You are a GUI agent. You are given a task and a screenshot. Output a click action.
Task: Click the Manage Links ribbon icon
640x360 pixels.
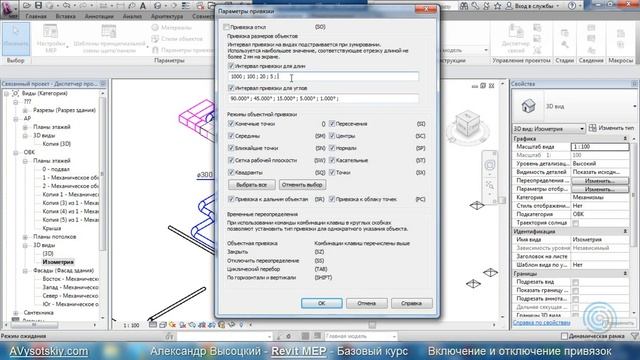516,32
